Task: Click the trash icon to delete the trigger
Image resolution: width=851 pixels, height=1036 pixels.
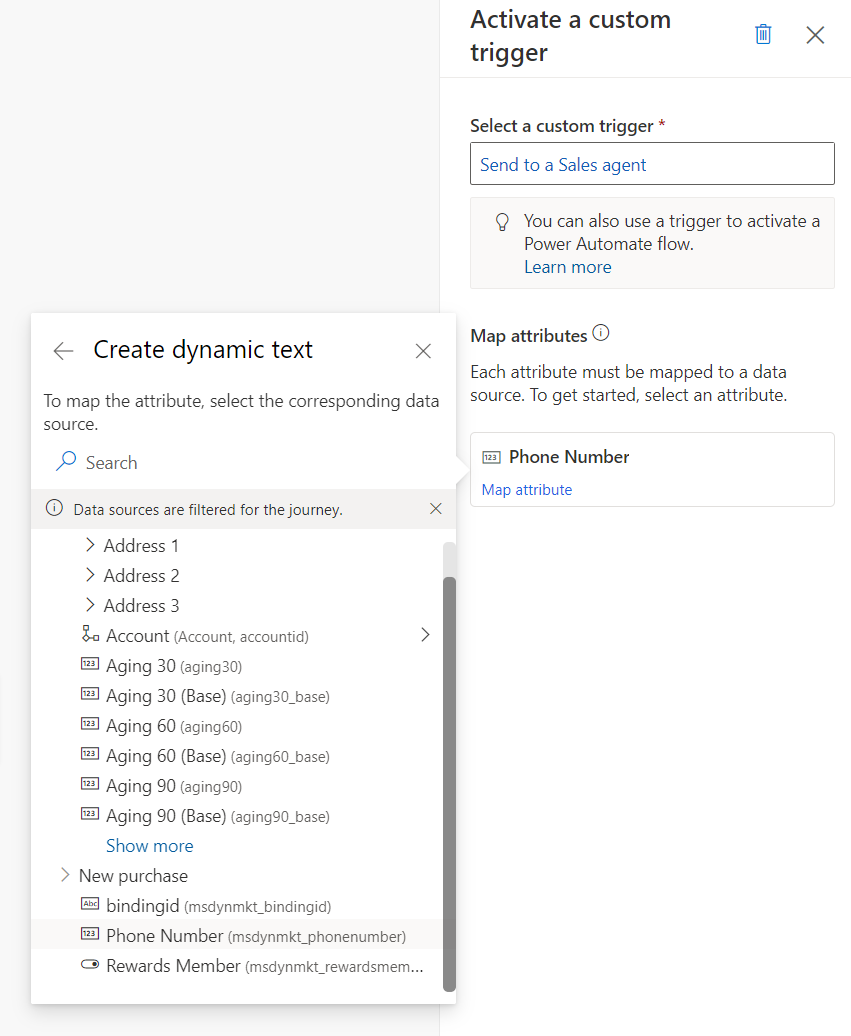Action: tap(763, 35)
